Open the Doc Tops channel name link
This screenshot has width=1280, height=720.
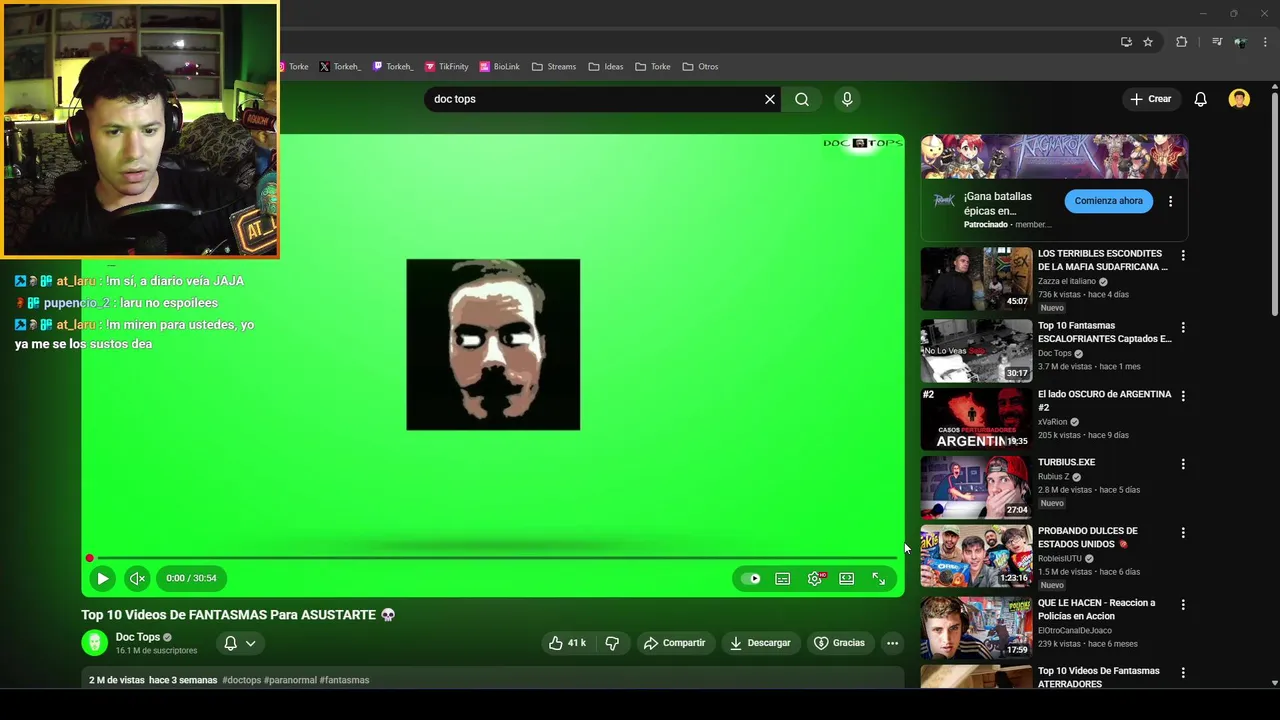tap(137, 637)
